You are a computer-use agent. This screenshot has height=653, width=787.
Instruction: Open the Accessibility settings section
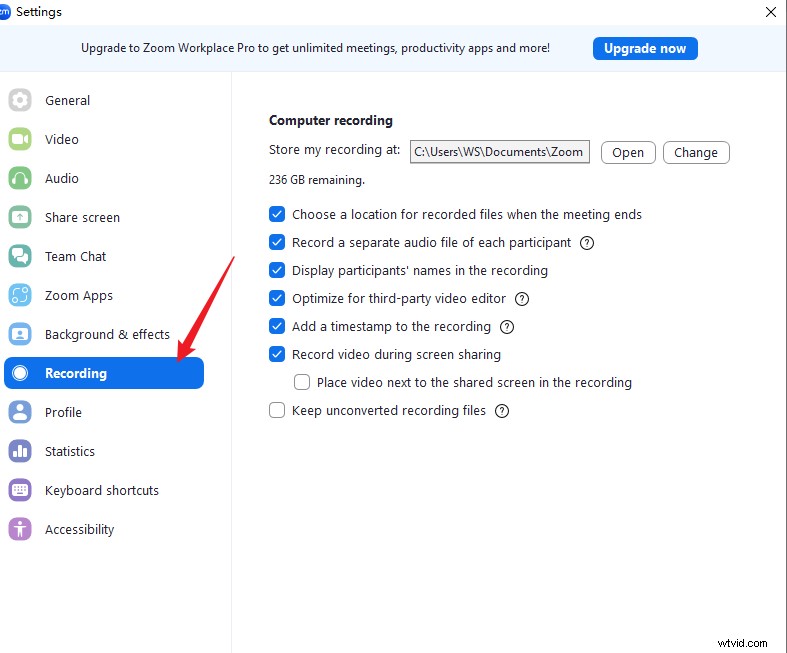pos(79,529)
